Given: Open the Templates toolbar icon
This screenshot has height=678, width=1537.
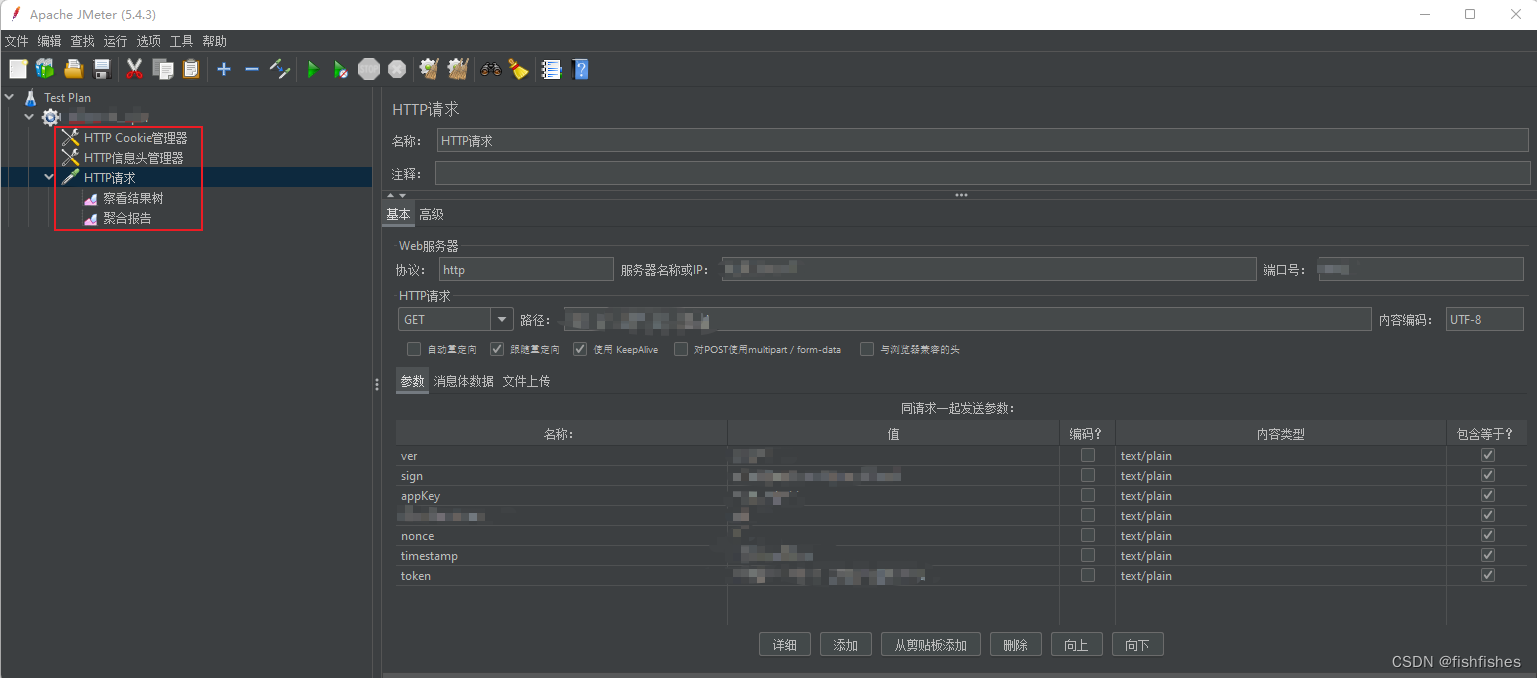Looking at the screenshot, I should 45,69.
